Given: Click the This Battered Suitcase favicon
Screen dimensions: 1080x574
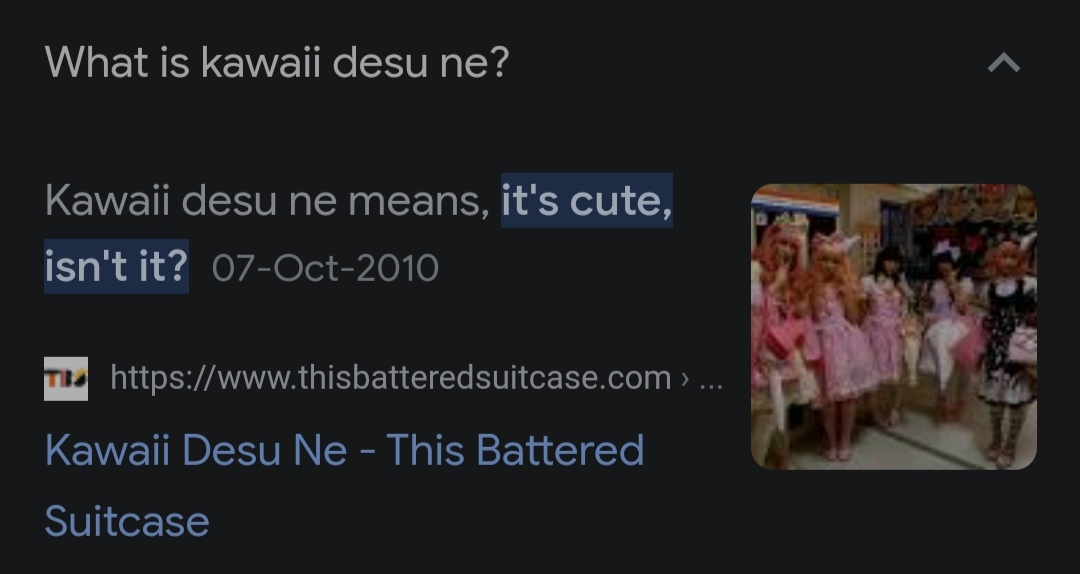Looking at the screenshot, I should 66,378.
